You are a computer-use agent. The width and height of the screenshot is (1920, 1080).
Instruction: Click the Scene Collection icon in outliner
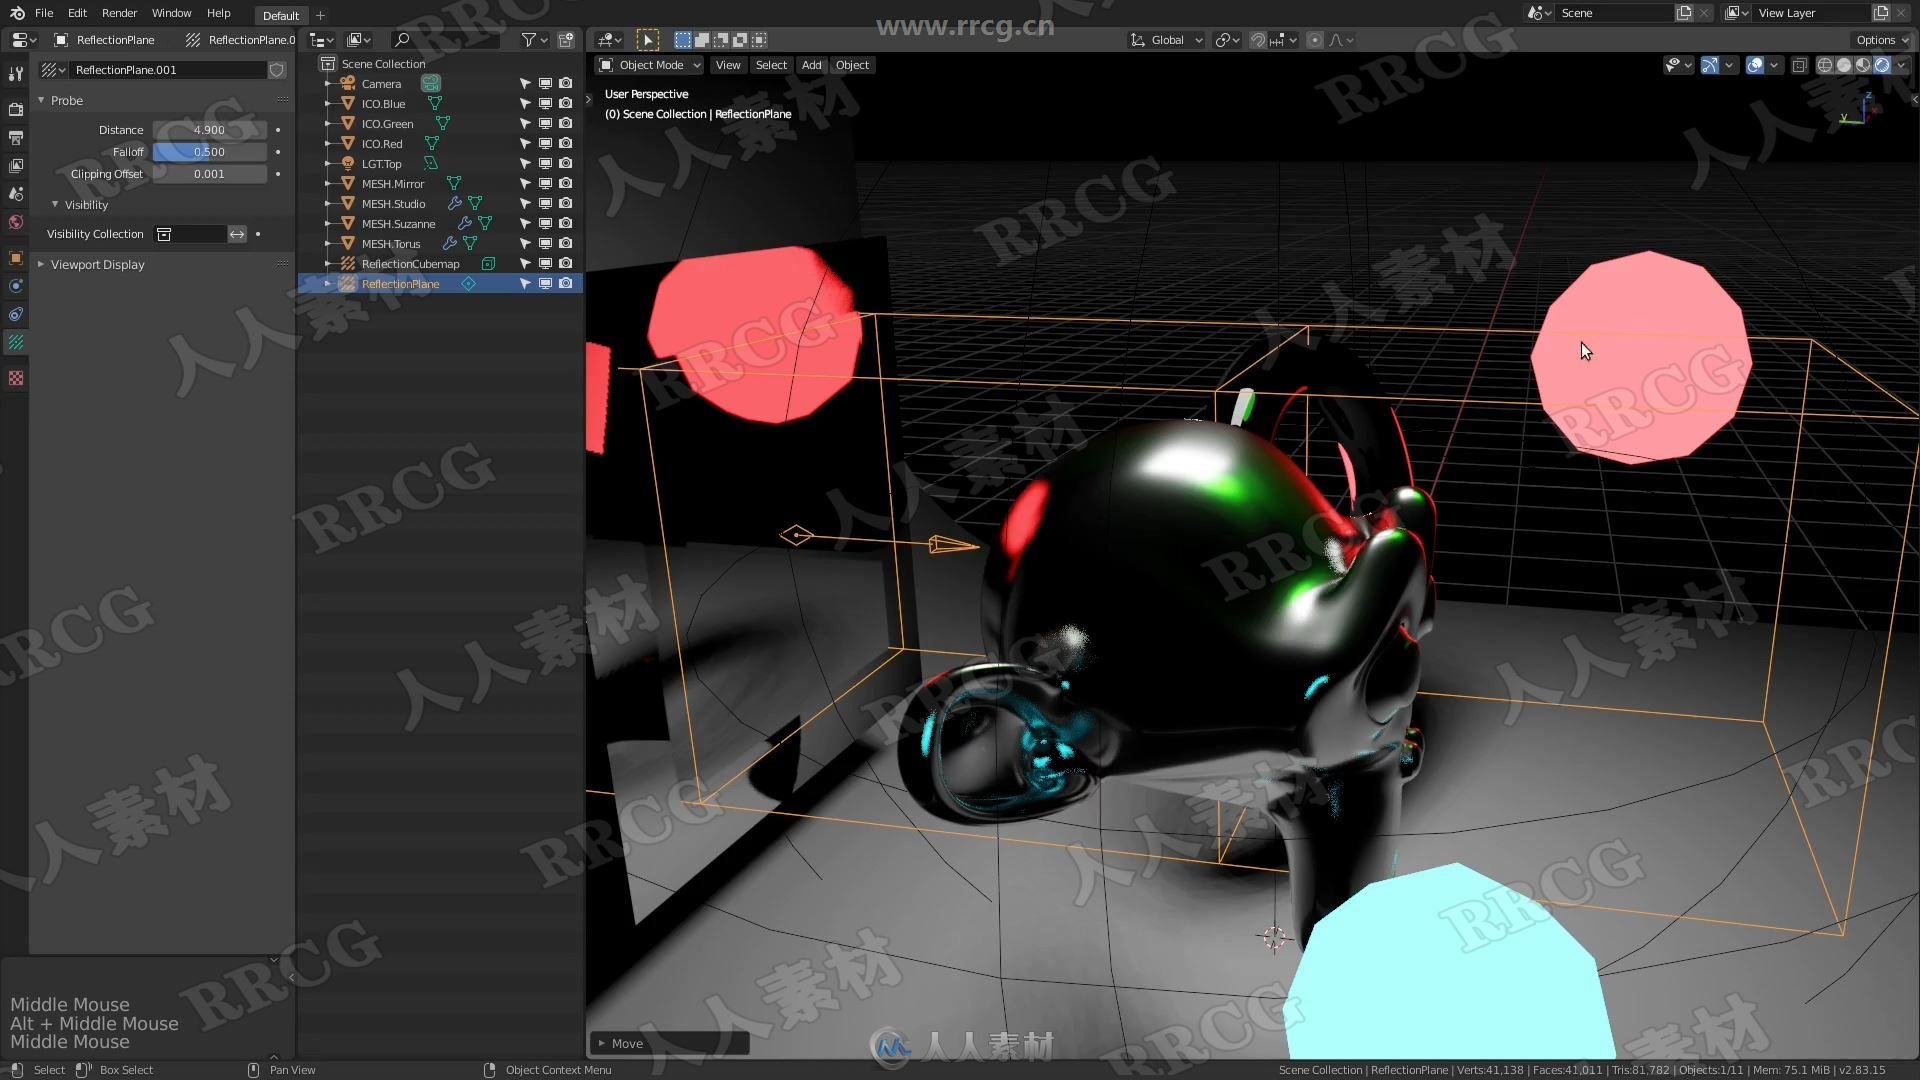pos(327,62)
